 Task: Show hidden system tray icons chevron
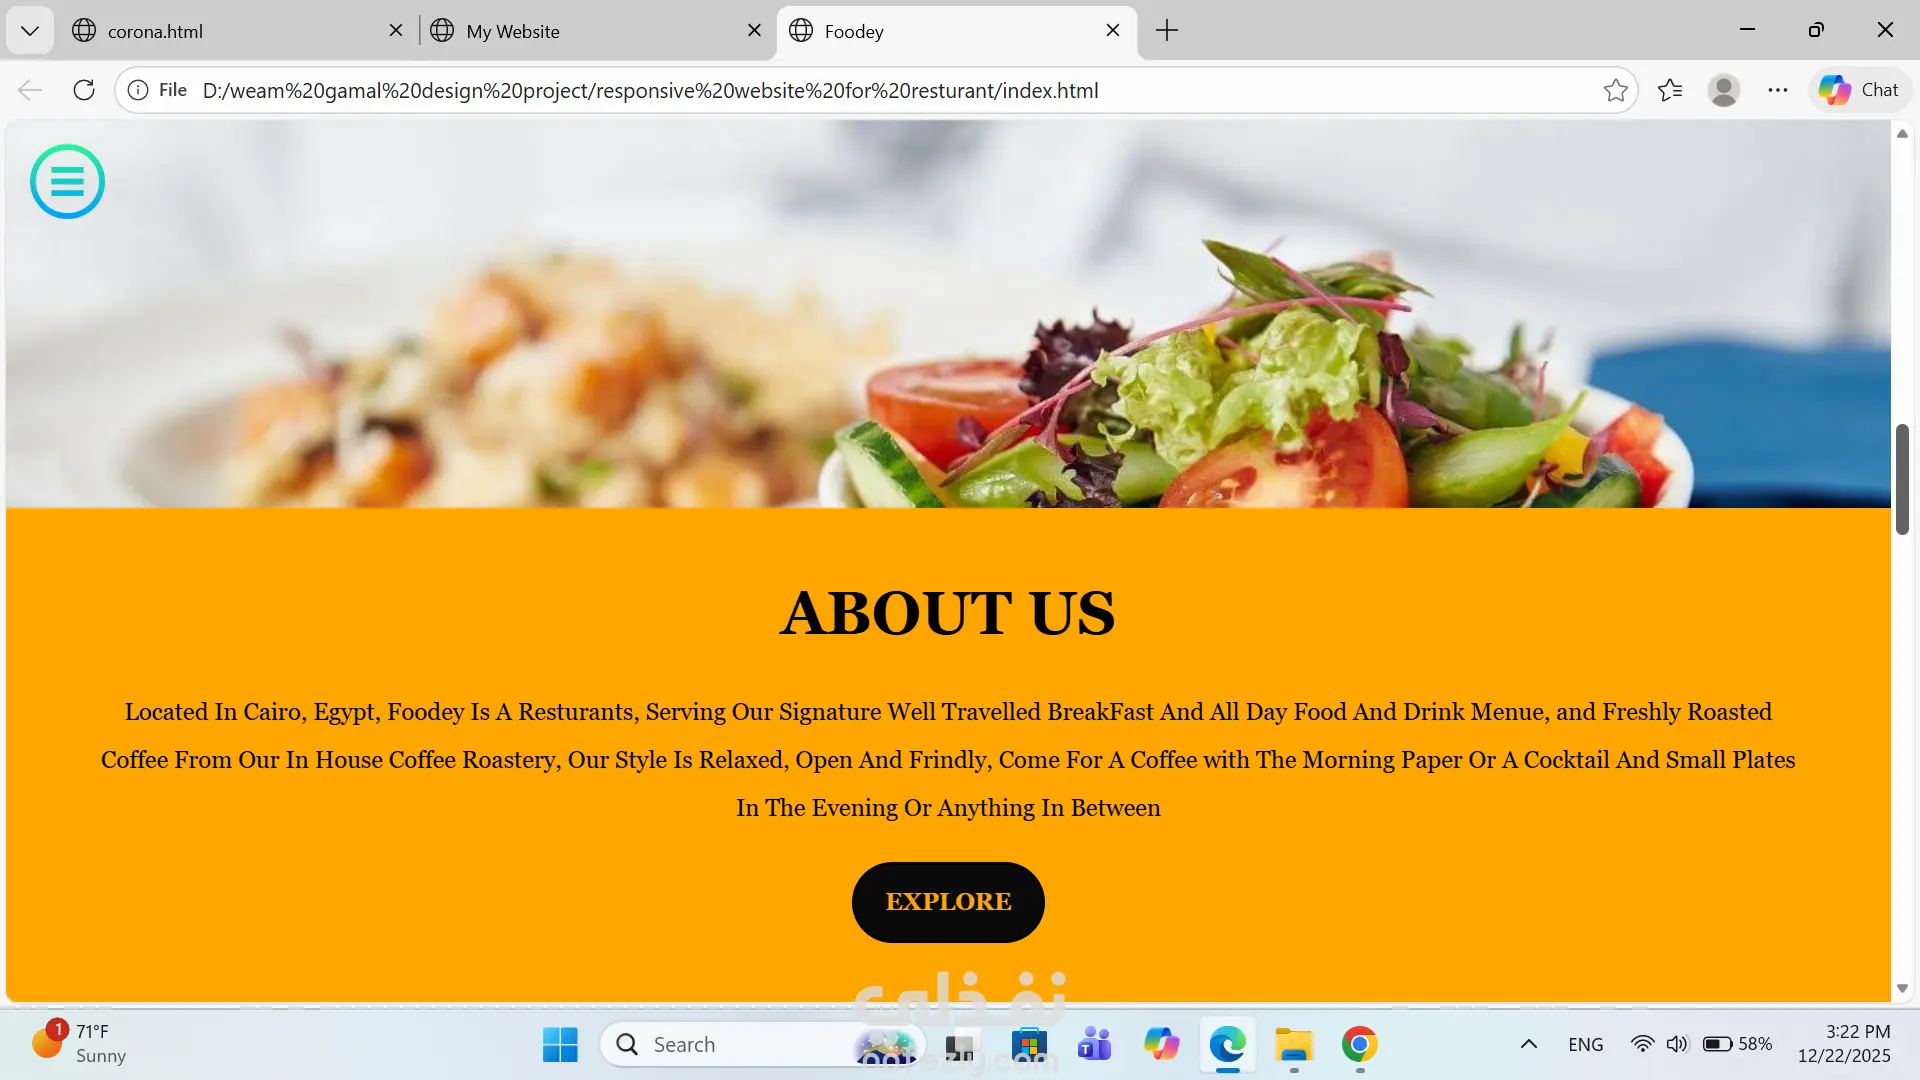click(1528, 1044)
